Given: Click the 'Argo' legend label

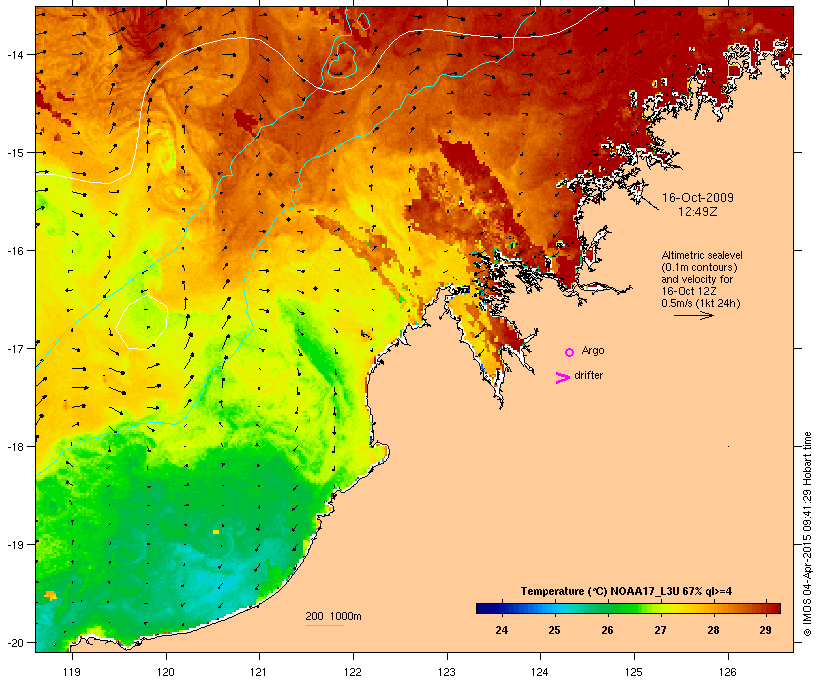Looking at the screenshot, I should 593,350.
